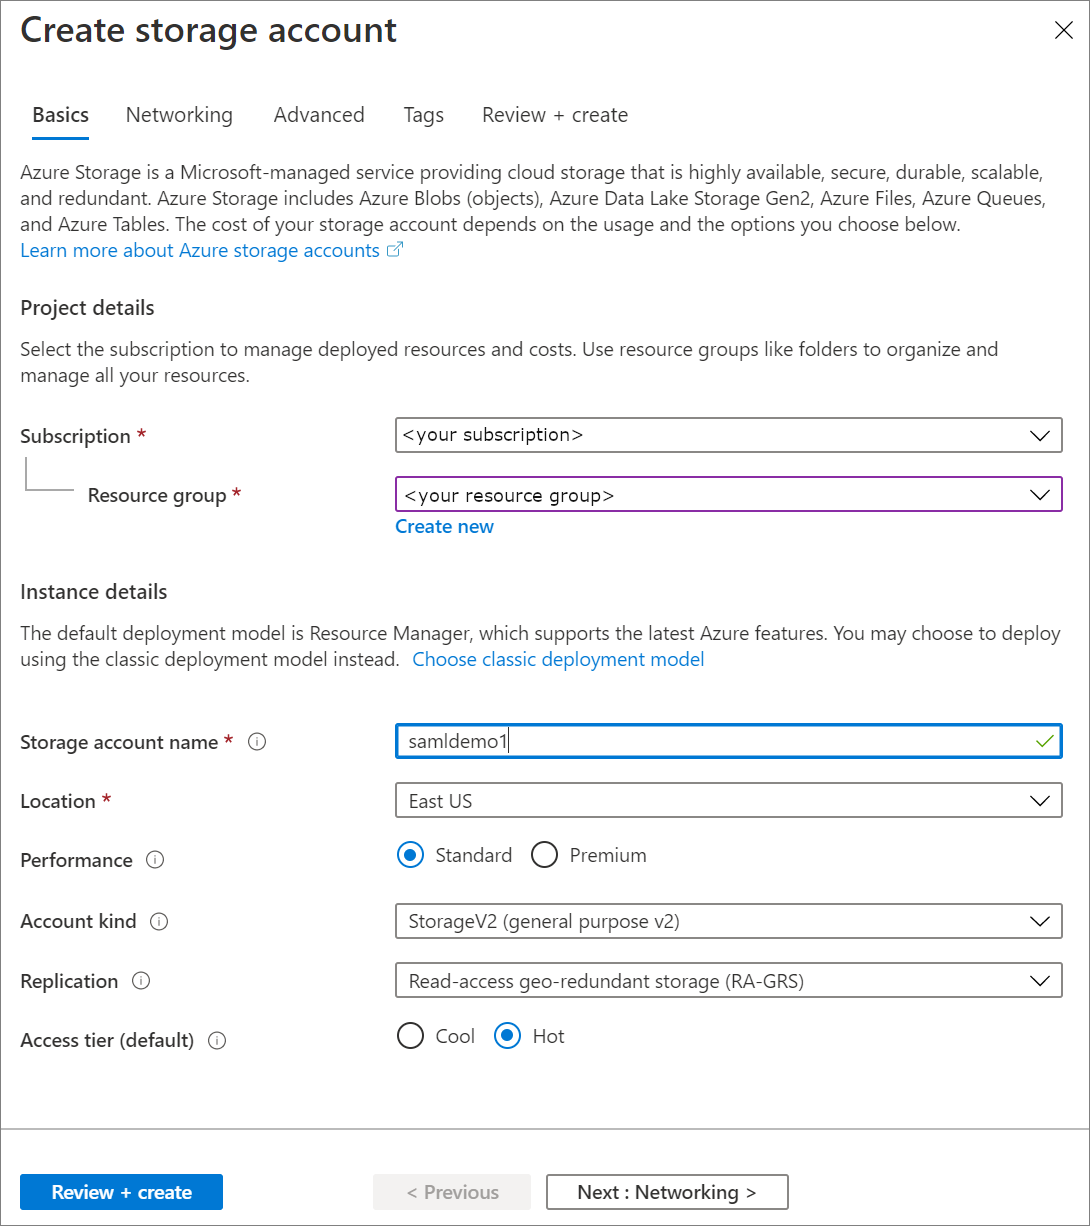Click the info icon beside Storage account name
This screenshot has height=1226, width=1090.
click(256, 742)
